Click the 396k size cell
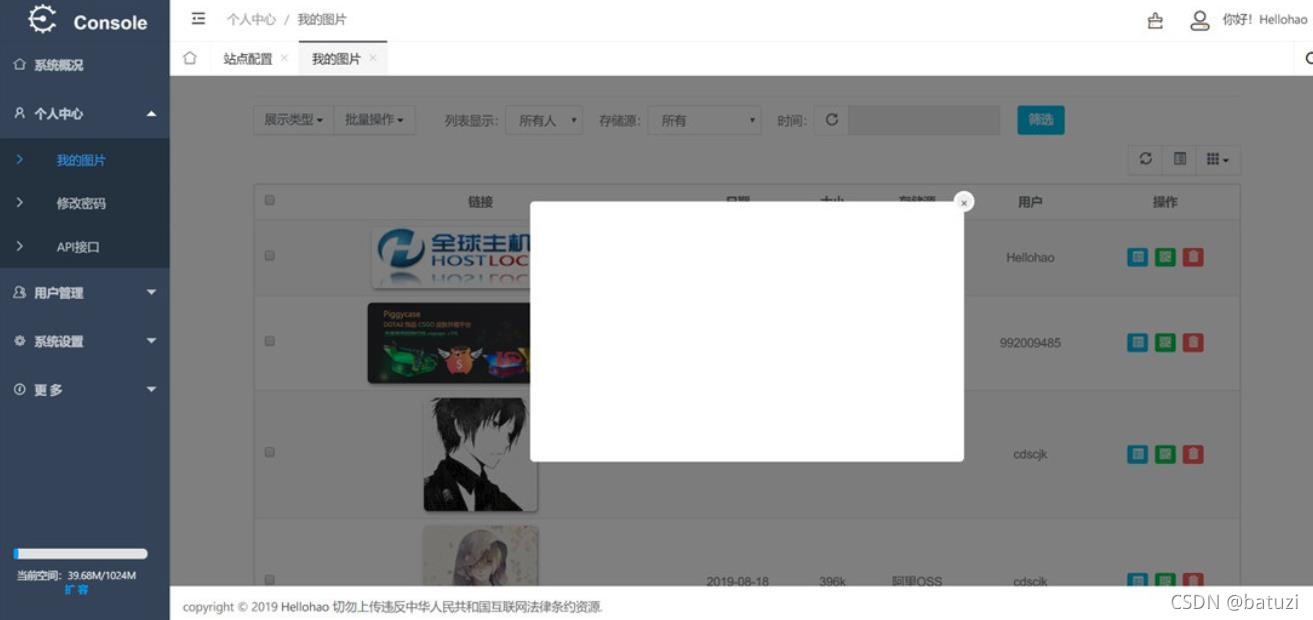The width and height of the screenshot is (1313, 620). (832, 581)
